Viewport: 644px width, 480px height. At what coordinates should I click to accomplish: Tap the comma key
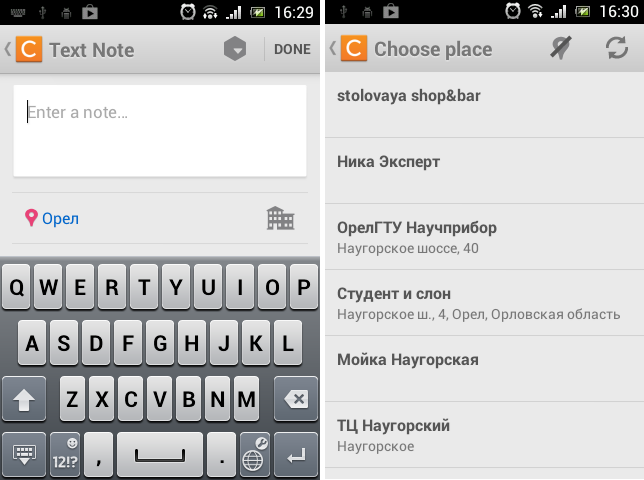pyautogui.click(x=98, y=455)
